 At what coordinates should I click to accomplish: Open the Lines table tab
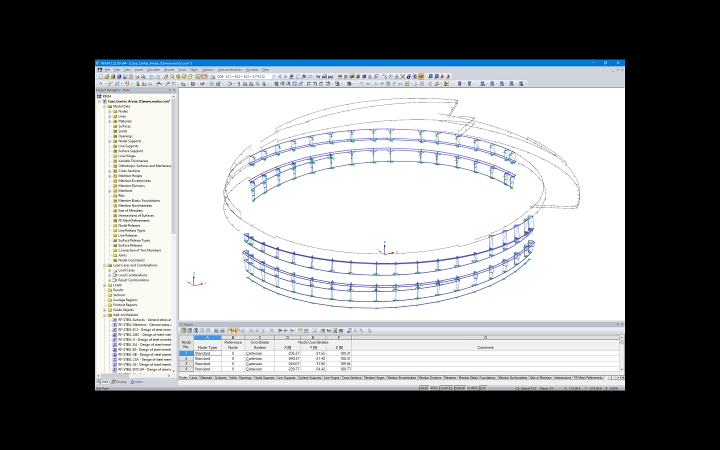(x=194, y=377)
